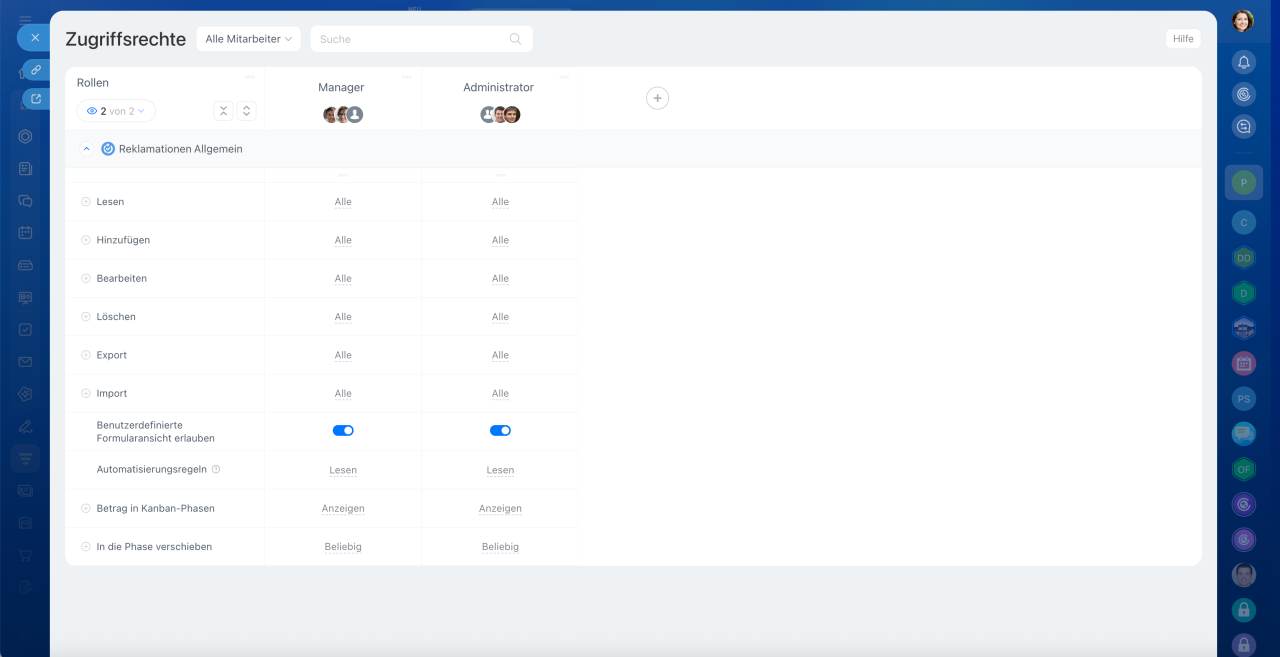Open user profile avatar at top right
This screenshot has height=657, width=1280.
pos(1242,21)
